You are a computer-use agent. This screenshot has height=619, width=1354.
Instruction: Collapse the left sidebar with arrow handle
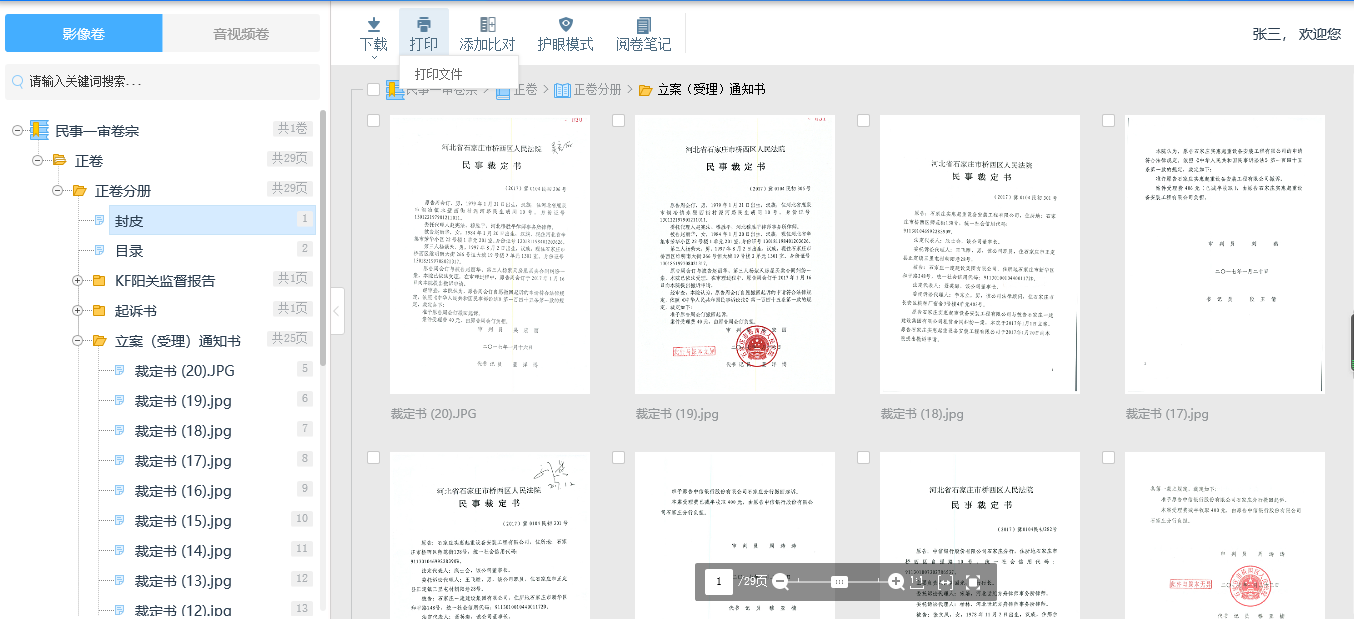pyautogui.click(x=337, y=310)
